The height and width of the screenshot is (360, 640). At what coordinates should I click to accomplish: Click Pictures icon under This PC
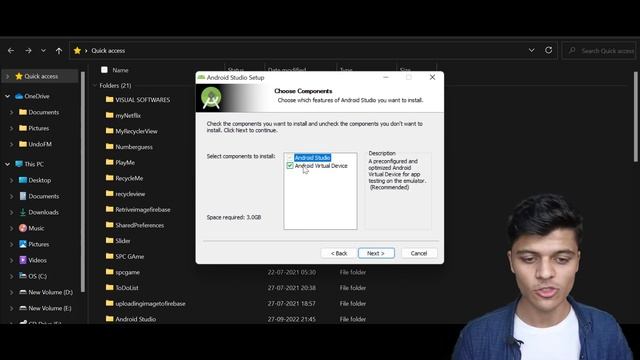click(x=23, y=244)
